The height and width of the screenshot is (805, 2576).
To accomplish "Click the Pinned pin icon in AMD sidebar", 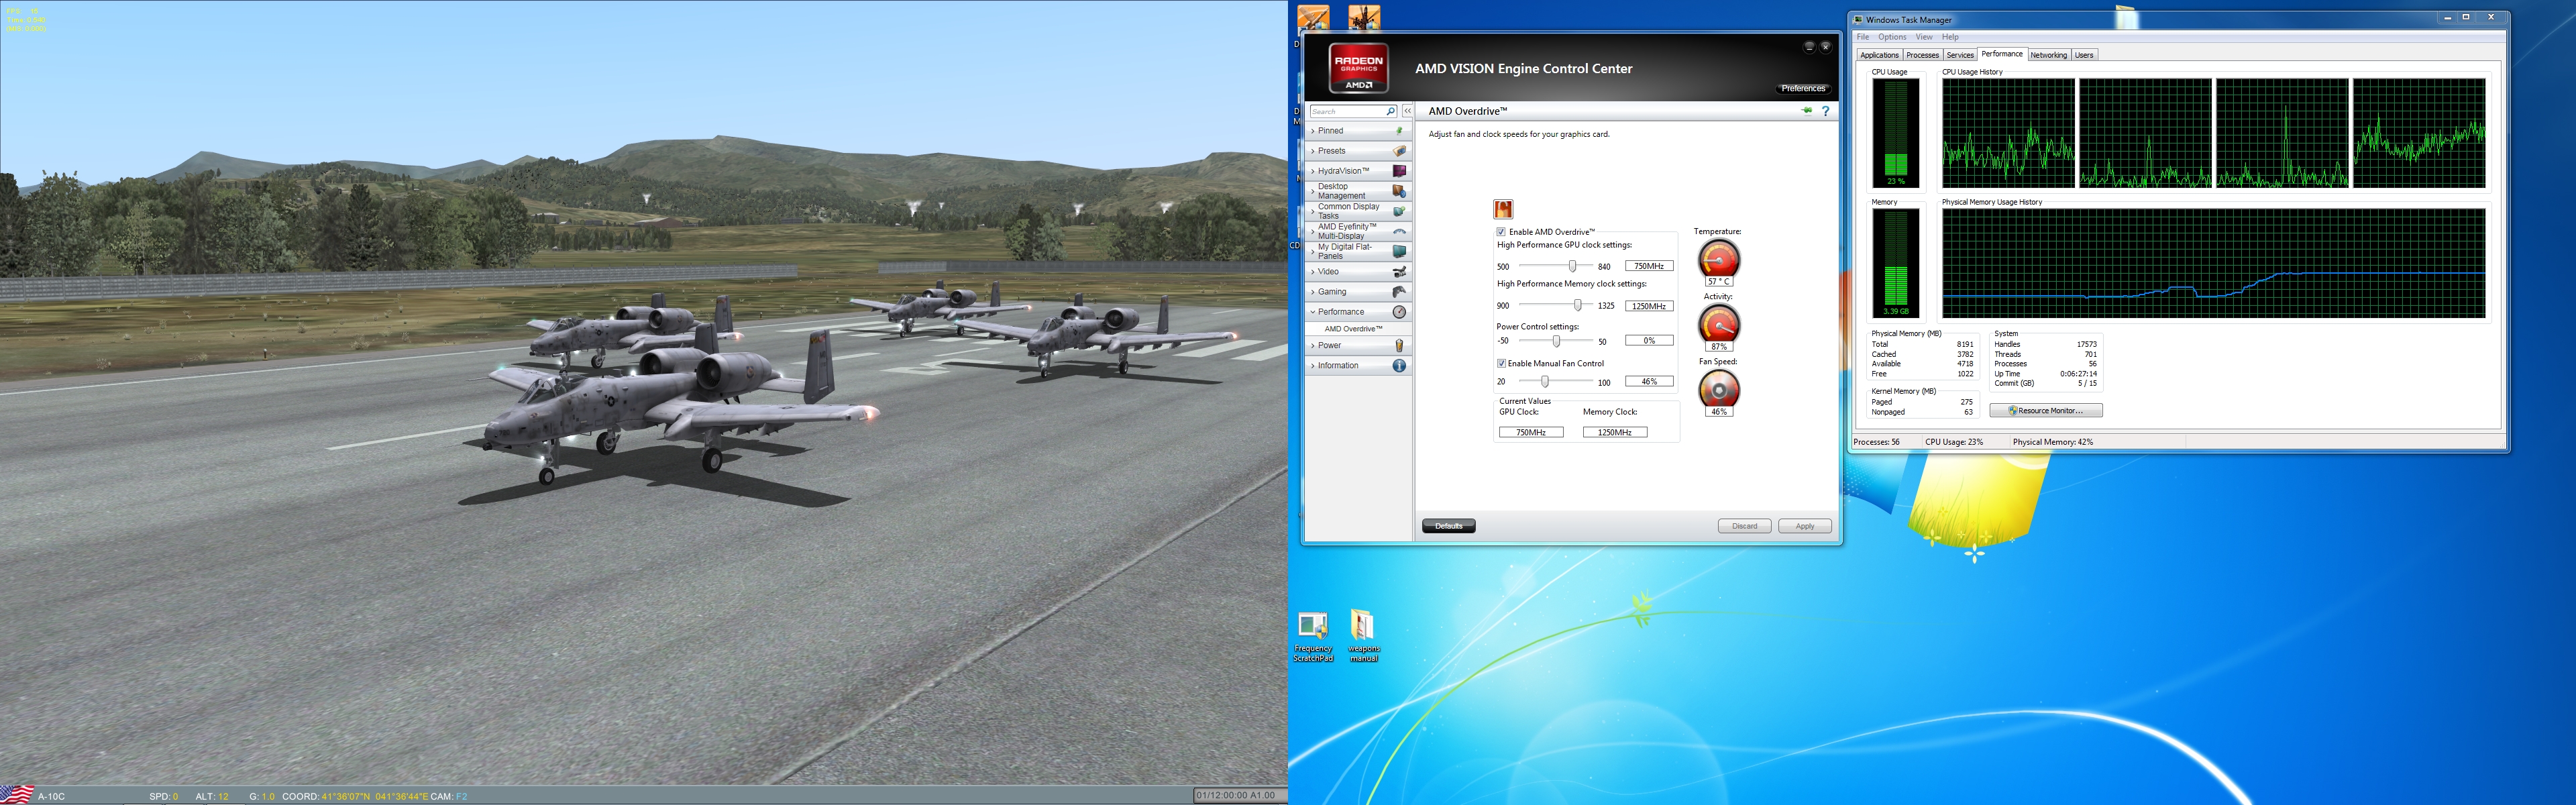I will point(1399,131).
